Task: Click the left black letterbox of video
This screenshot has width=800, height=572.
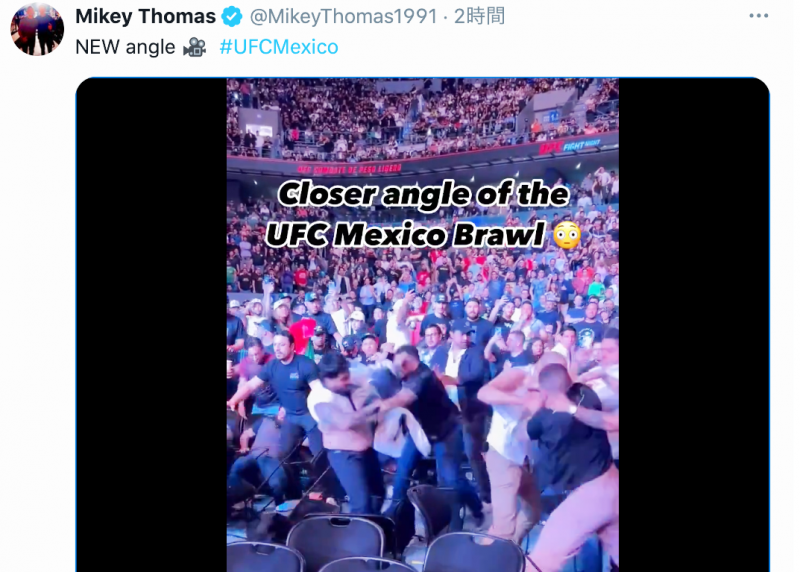Action: pos(152,325)
